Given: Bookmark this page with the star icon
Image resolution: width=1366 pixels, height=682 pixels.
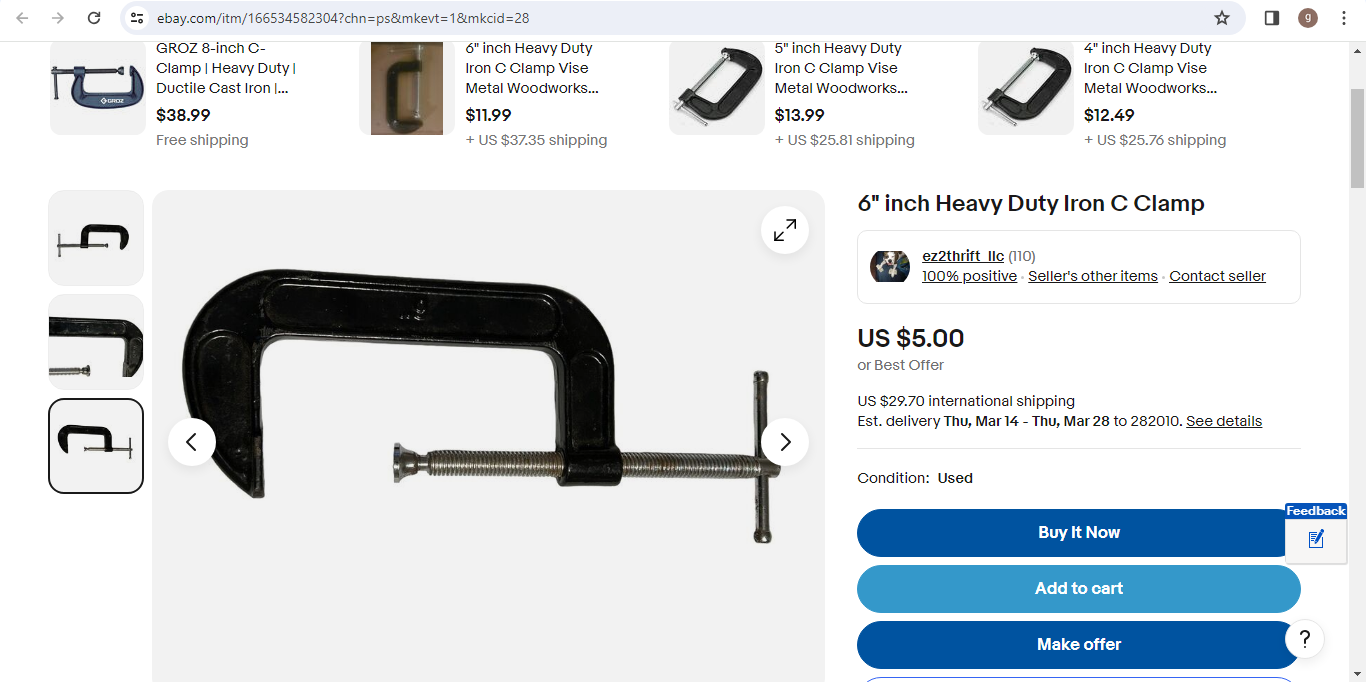Looking at the screenshot, I should click(x=1222, y=18).
